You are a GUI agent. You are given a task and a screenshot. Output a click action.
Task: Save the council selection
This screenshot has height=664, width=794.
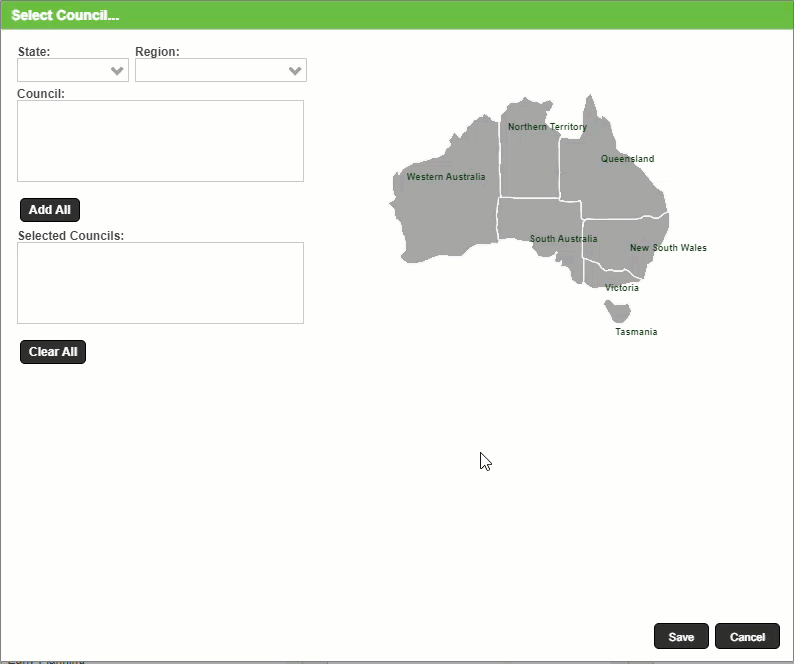pyautogui.click(x=681, y=636)
